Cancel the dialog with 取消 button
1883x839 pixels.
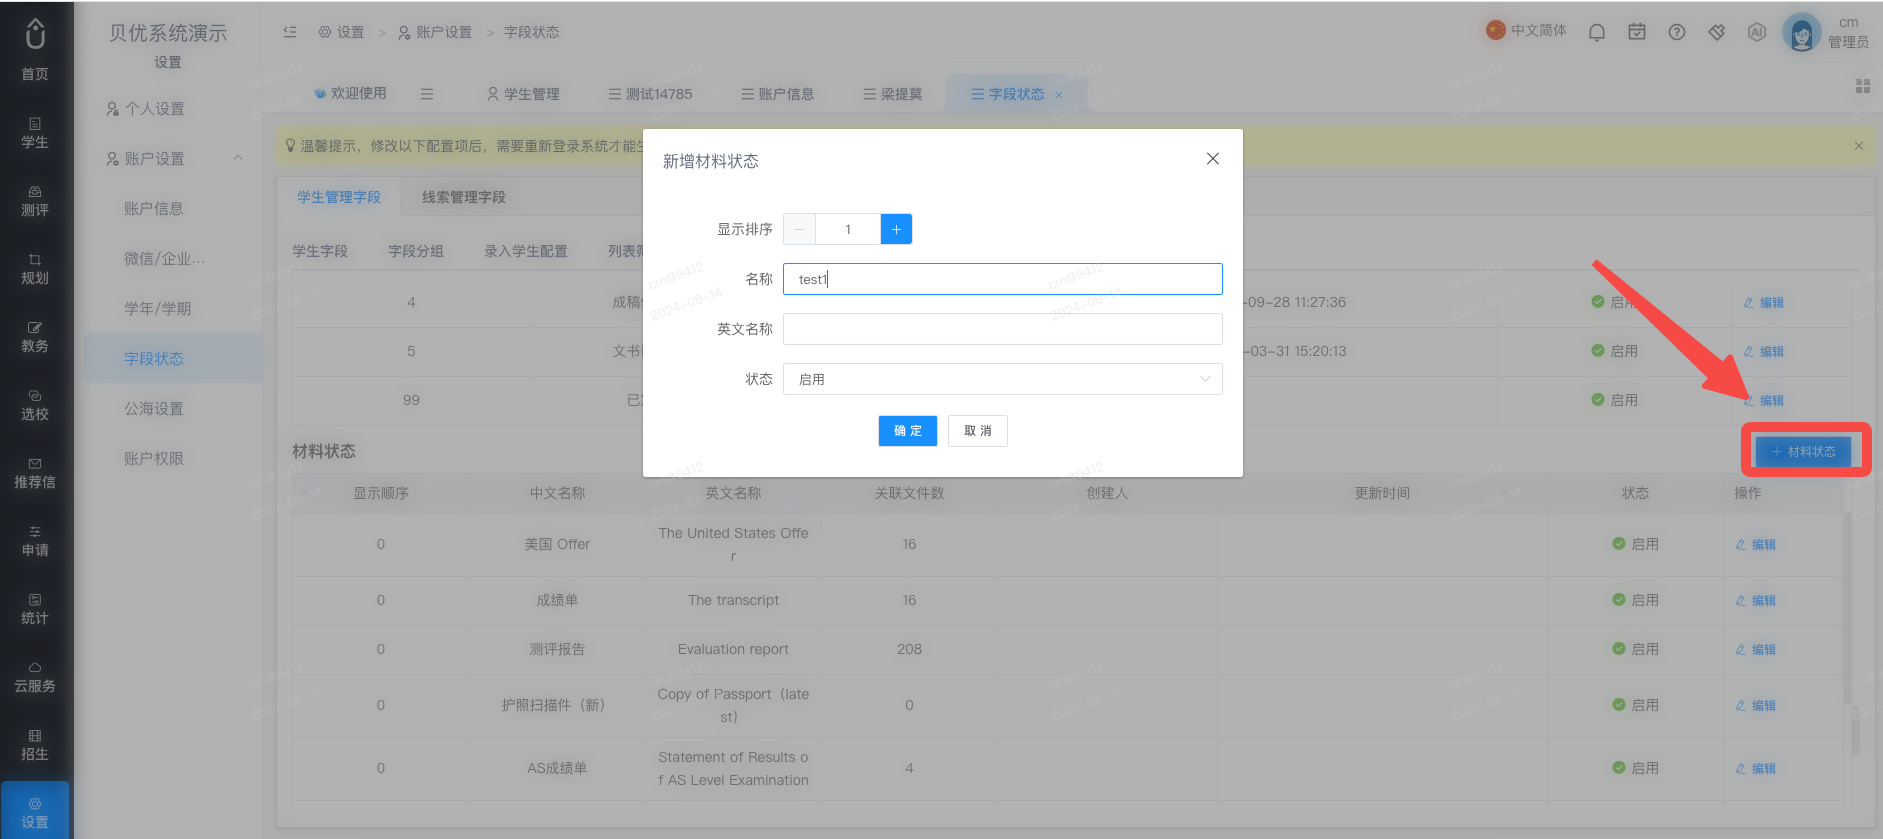click(x=978, y=431)
